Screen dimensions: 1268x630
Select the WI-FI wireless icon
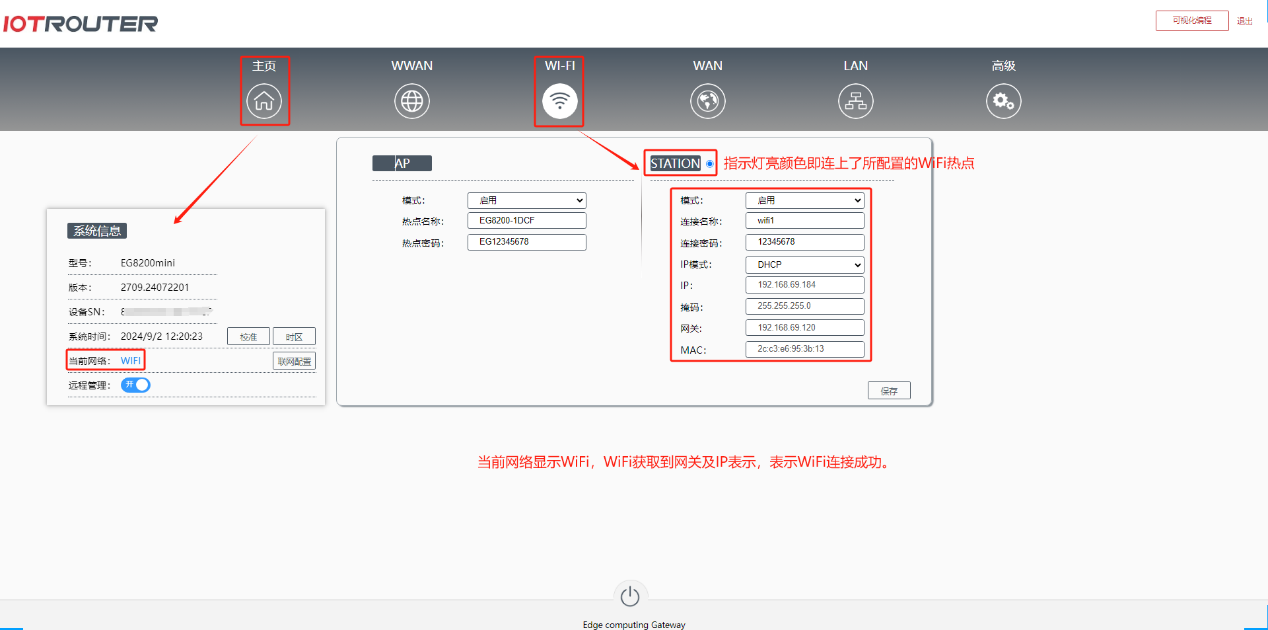pos(559,100)
